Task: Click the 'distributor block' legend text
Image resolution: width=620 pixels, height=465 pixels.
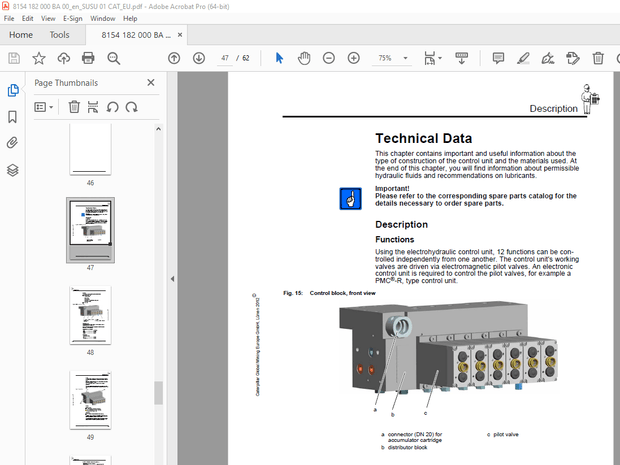Action: (x=408, y=448)
